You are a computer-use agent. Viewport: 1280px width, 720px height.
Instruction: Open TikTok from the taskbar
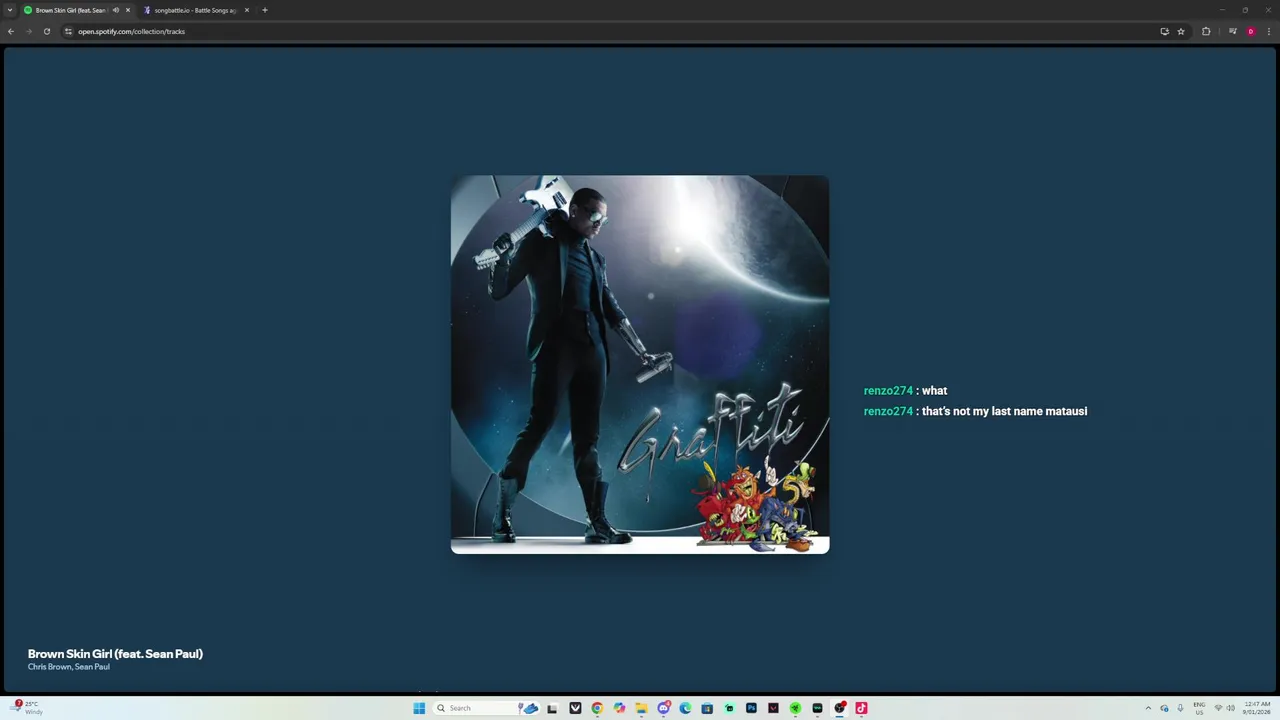861,708
